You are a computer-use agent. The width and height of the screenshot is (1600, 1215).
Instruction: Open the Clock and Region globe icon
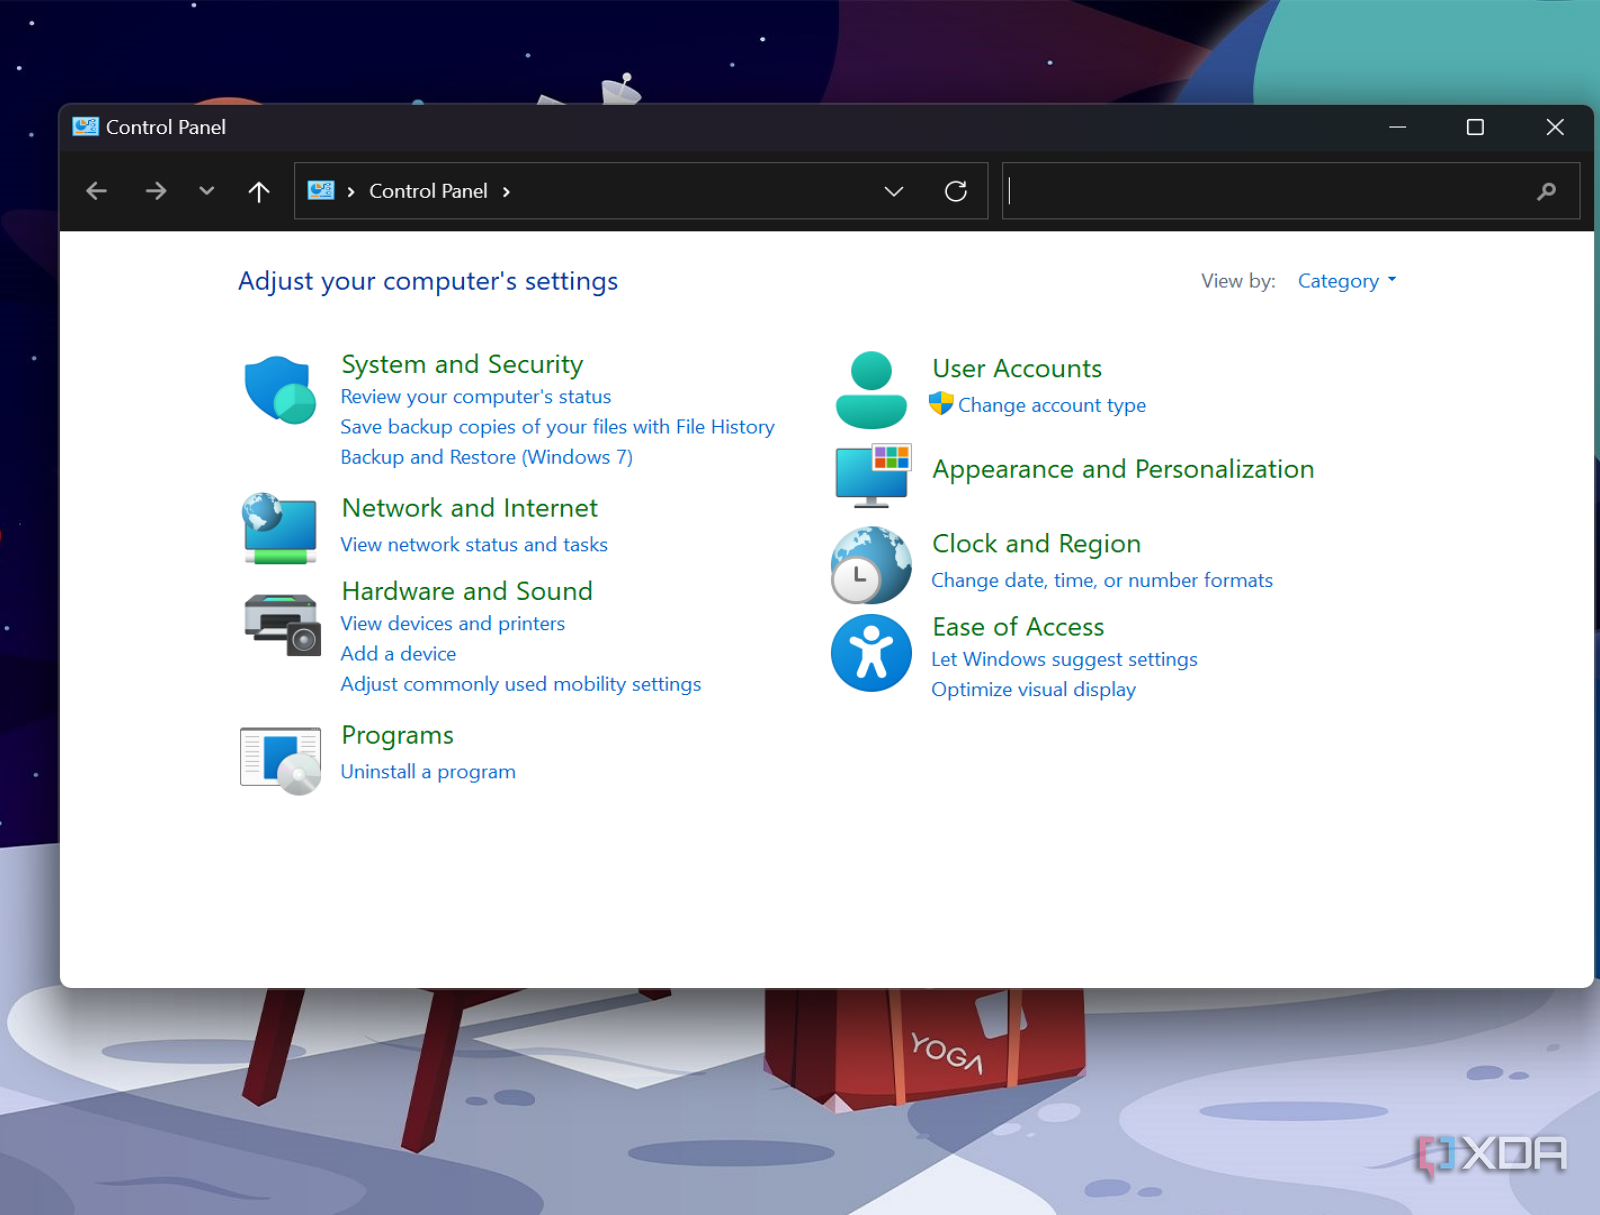coord(870,565)
